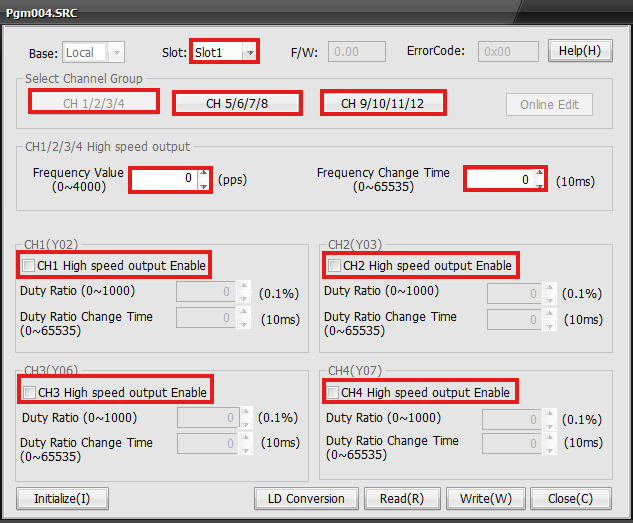Decrement Frequency Change Time spinner down

tap(539, 186)
